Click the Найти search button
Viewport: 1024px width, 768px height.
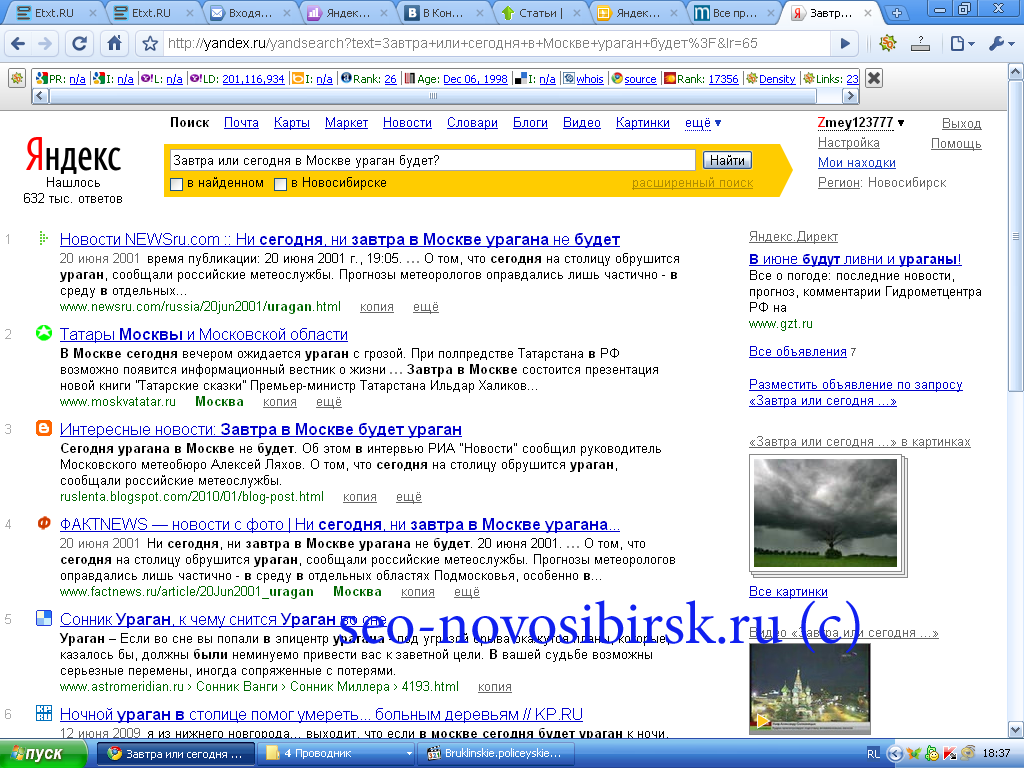coord(727,160)
